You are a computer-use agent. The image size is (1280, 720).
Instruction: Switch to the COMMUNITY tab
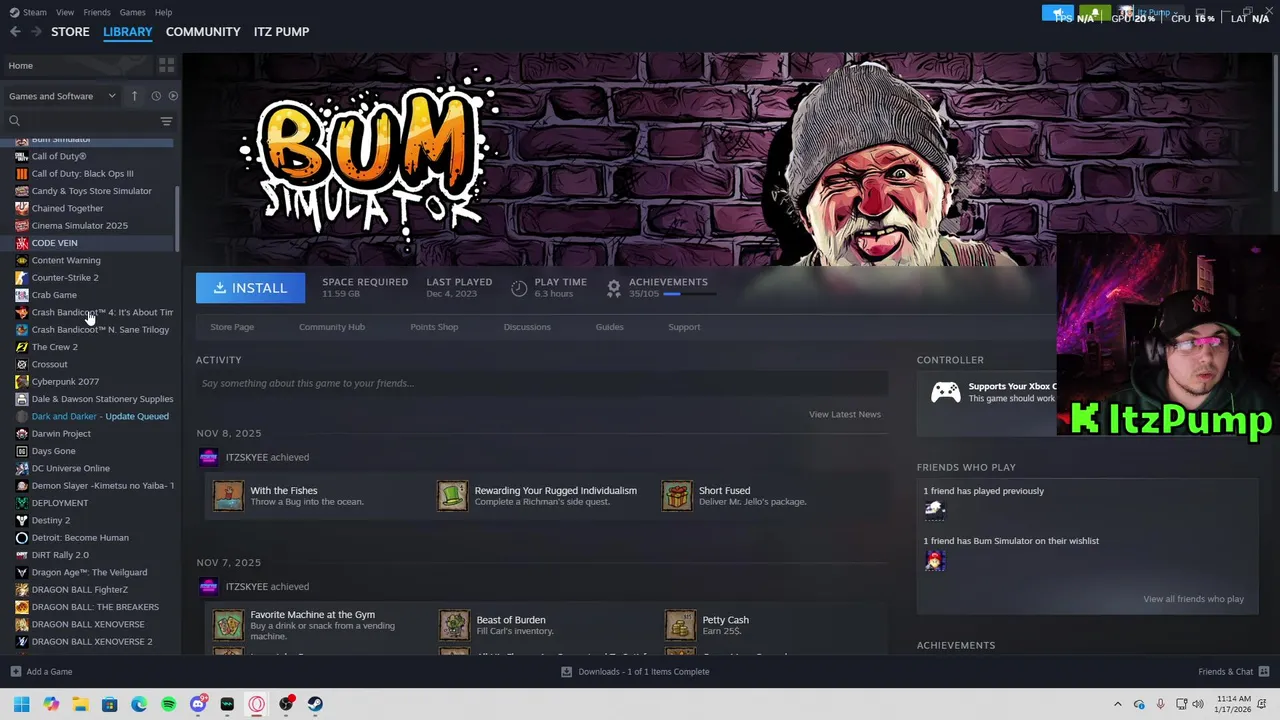203,32
